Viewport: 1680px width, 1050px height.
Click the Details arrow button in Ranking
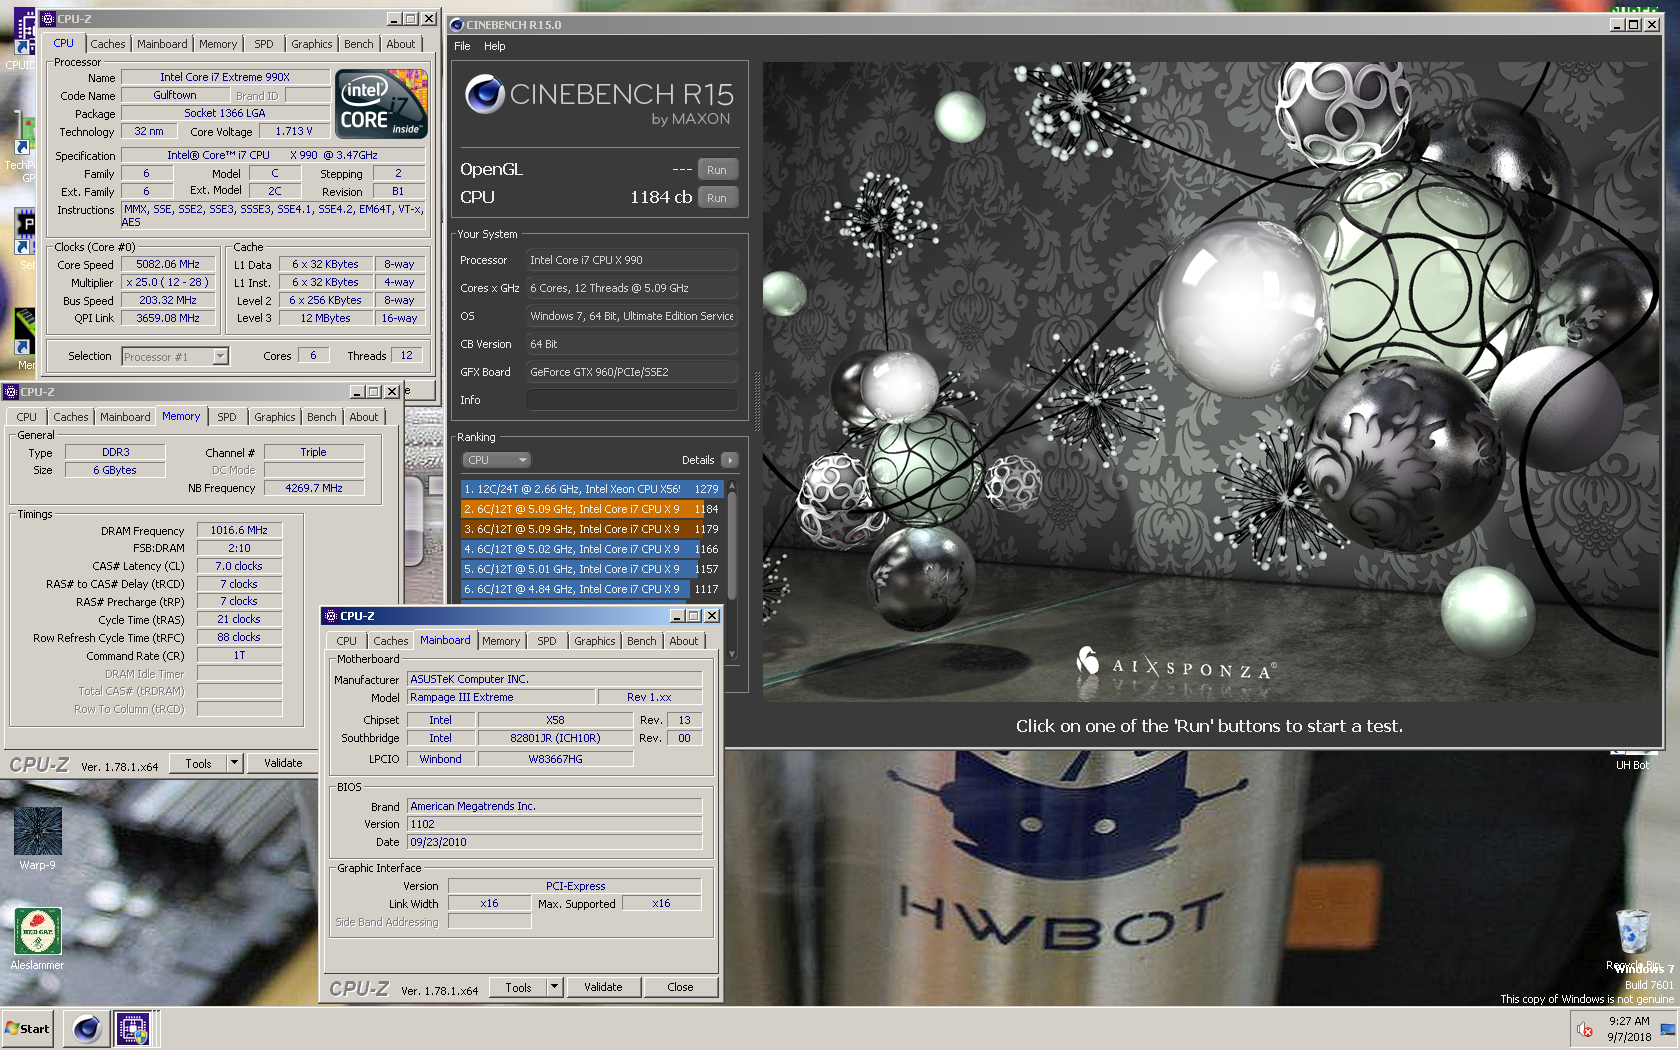730,460
